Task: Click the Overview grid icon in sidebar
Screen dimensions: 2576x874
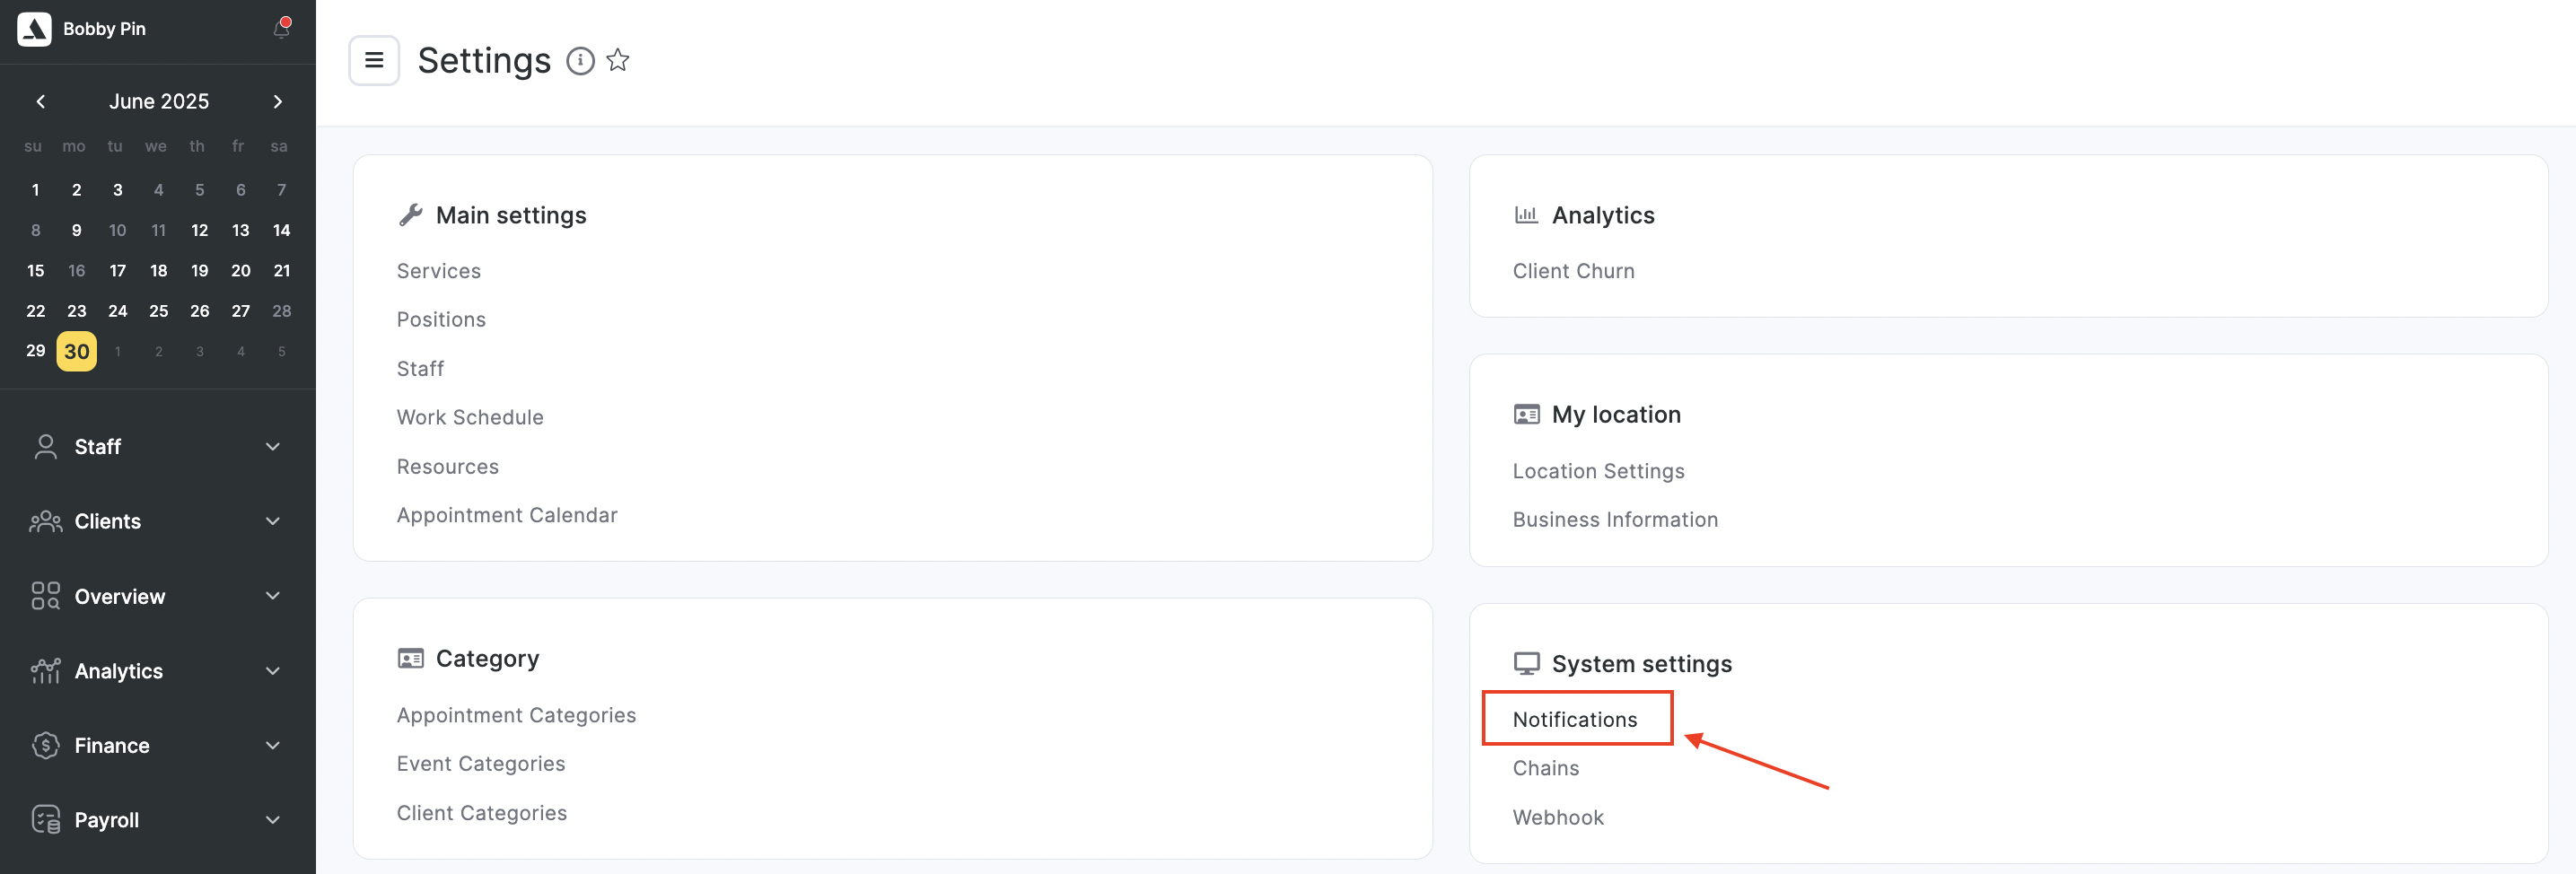Action: pyautogui.click(x=45, y=596)
